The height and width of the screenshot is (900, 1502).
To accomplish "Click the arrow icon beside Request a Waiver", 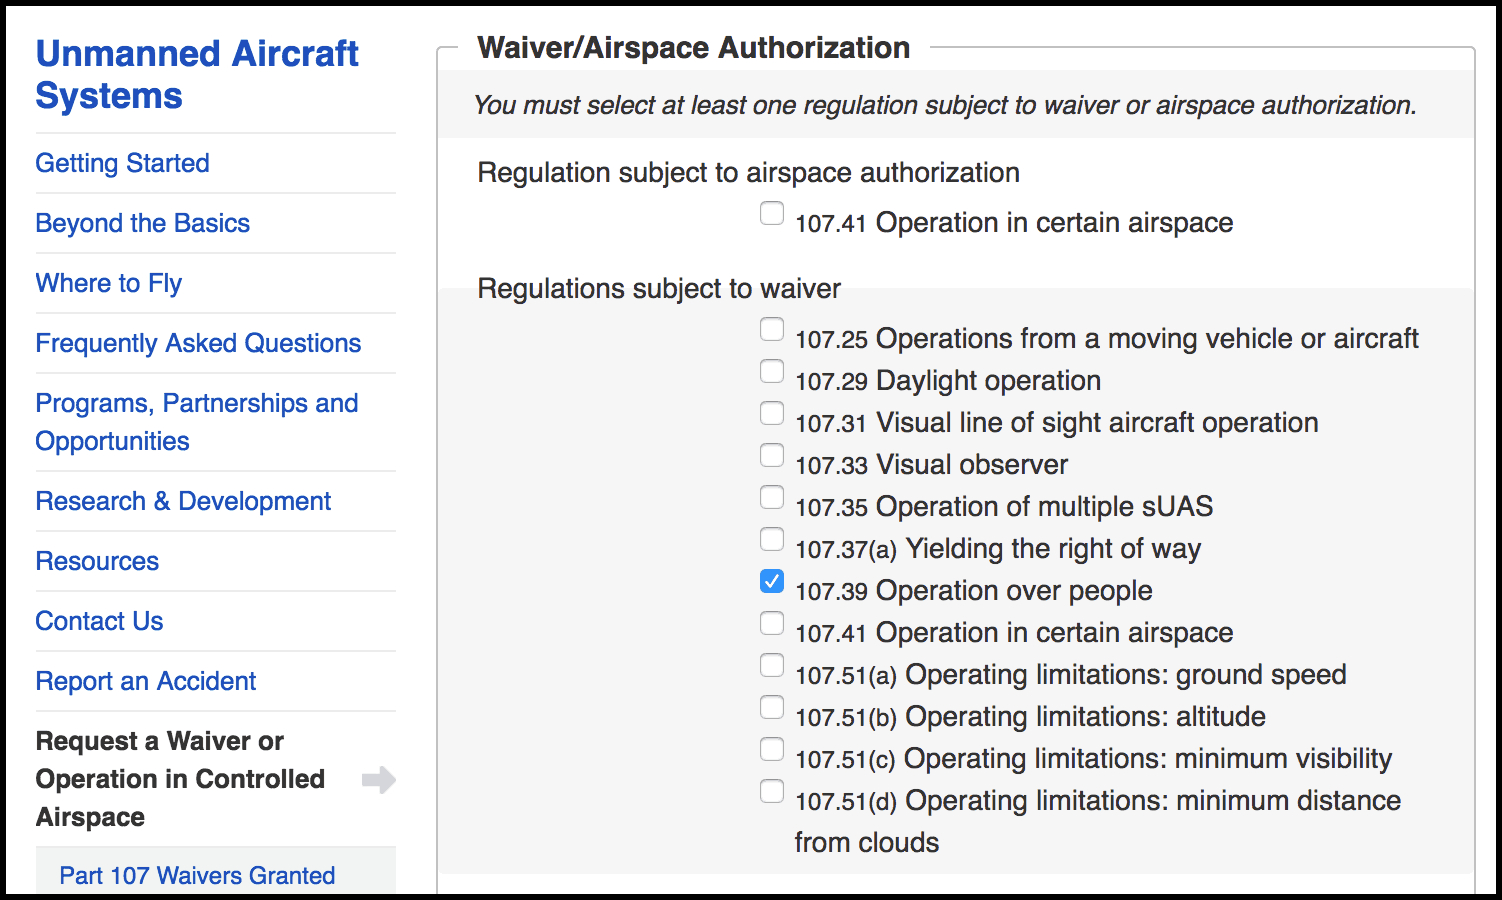I will click(x=379, y=780).
